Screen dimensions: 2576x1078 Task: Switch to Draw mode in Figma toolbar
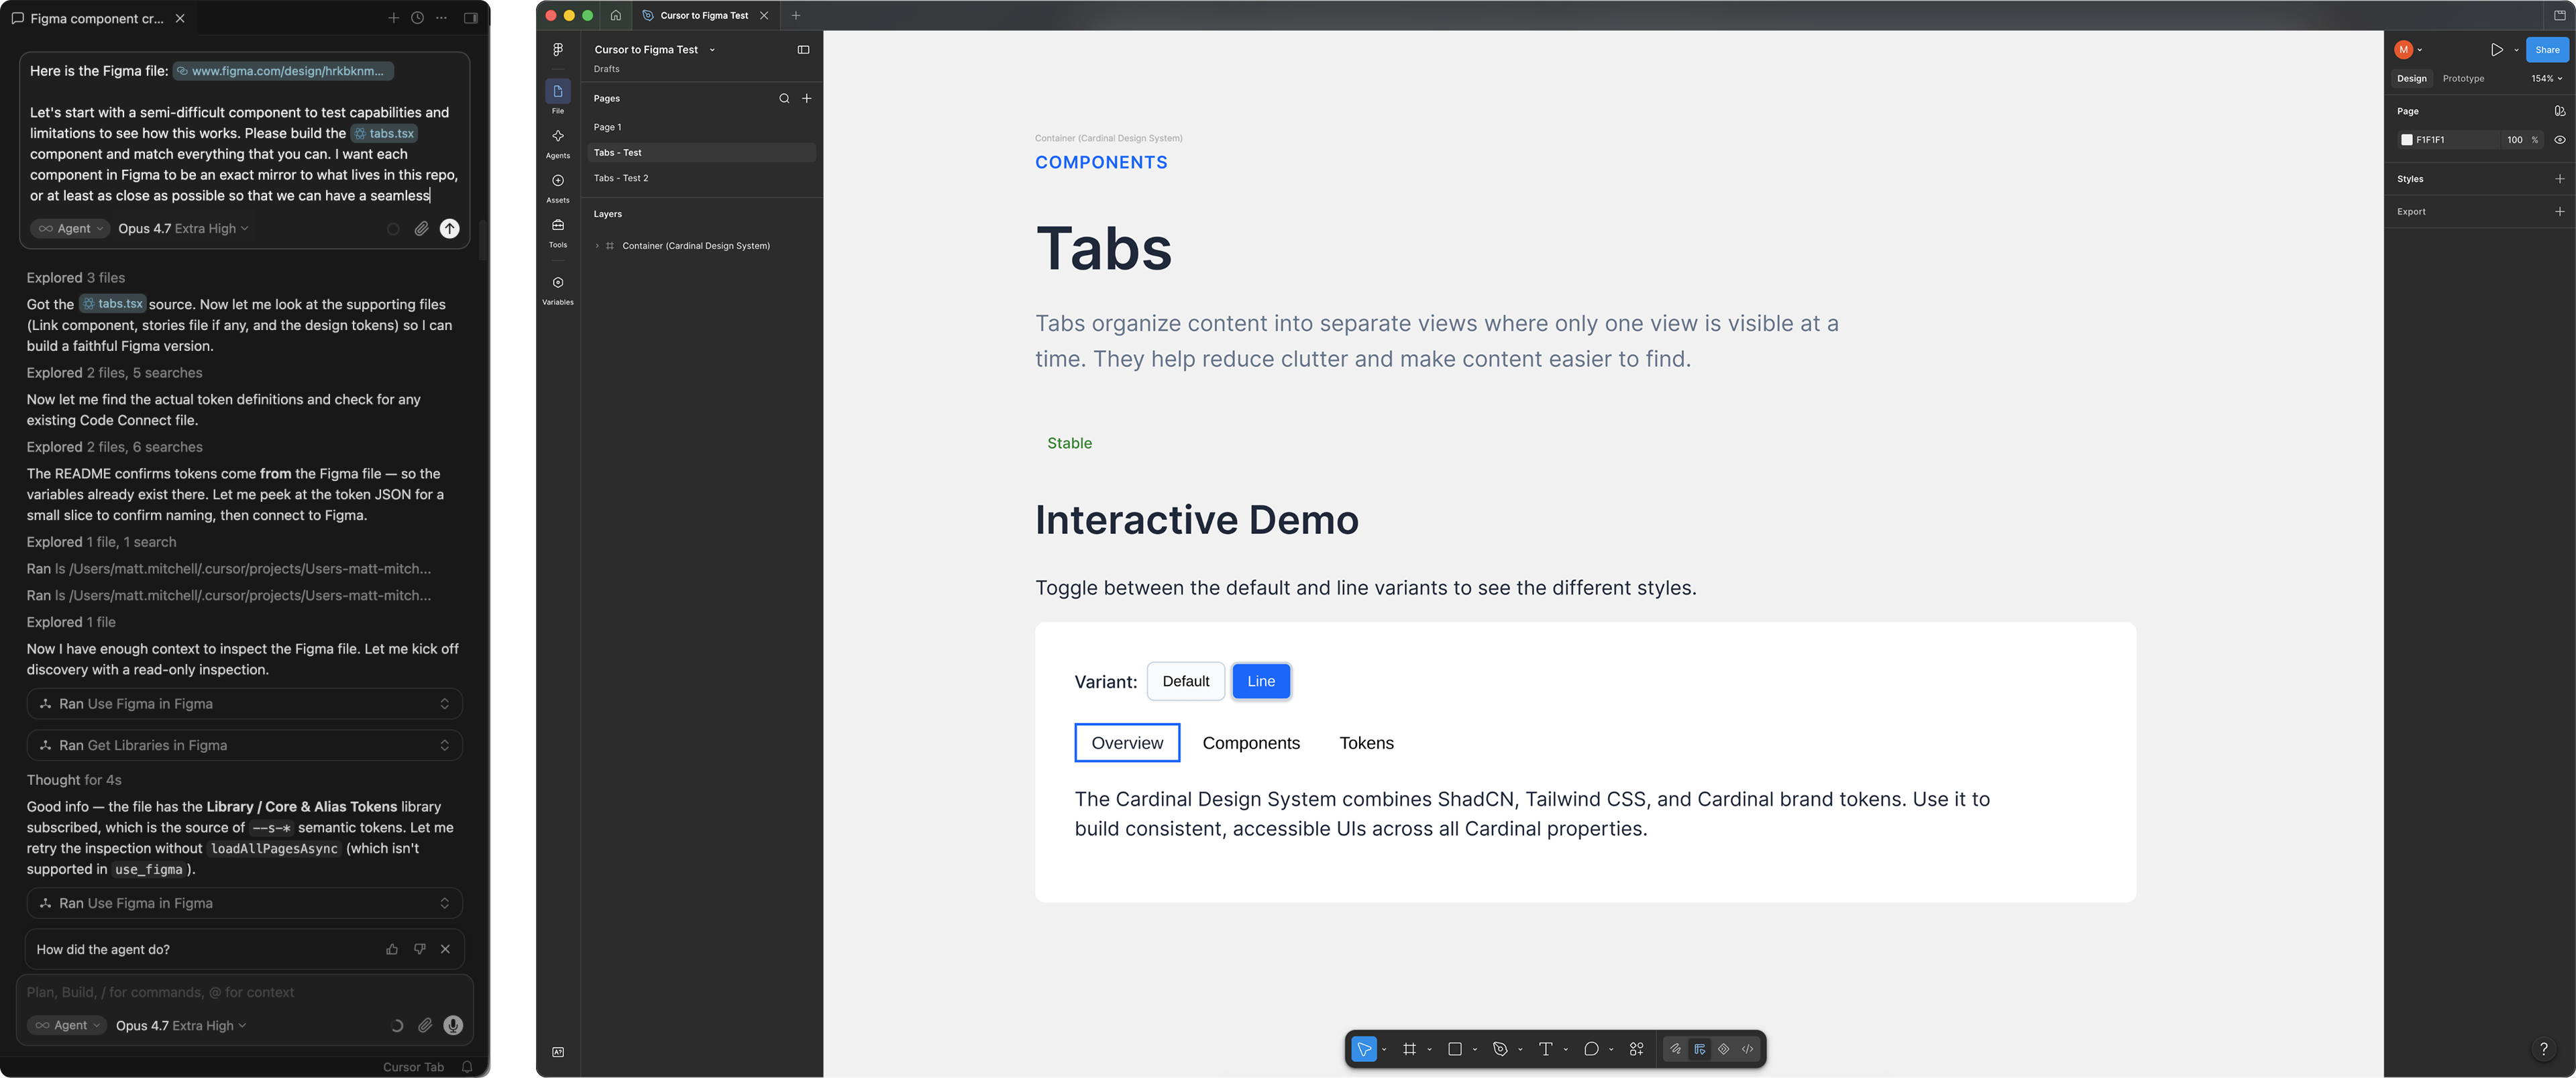[1676, 1049]
